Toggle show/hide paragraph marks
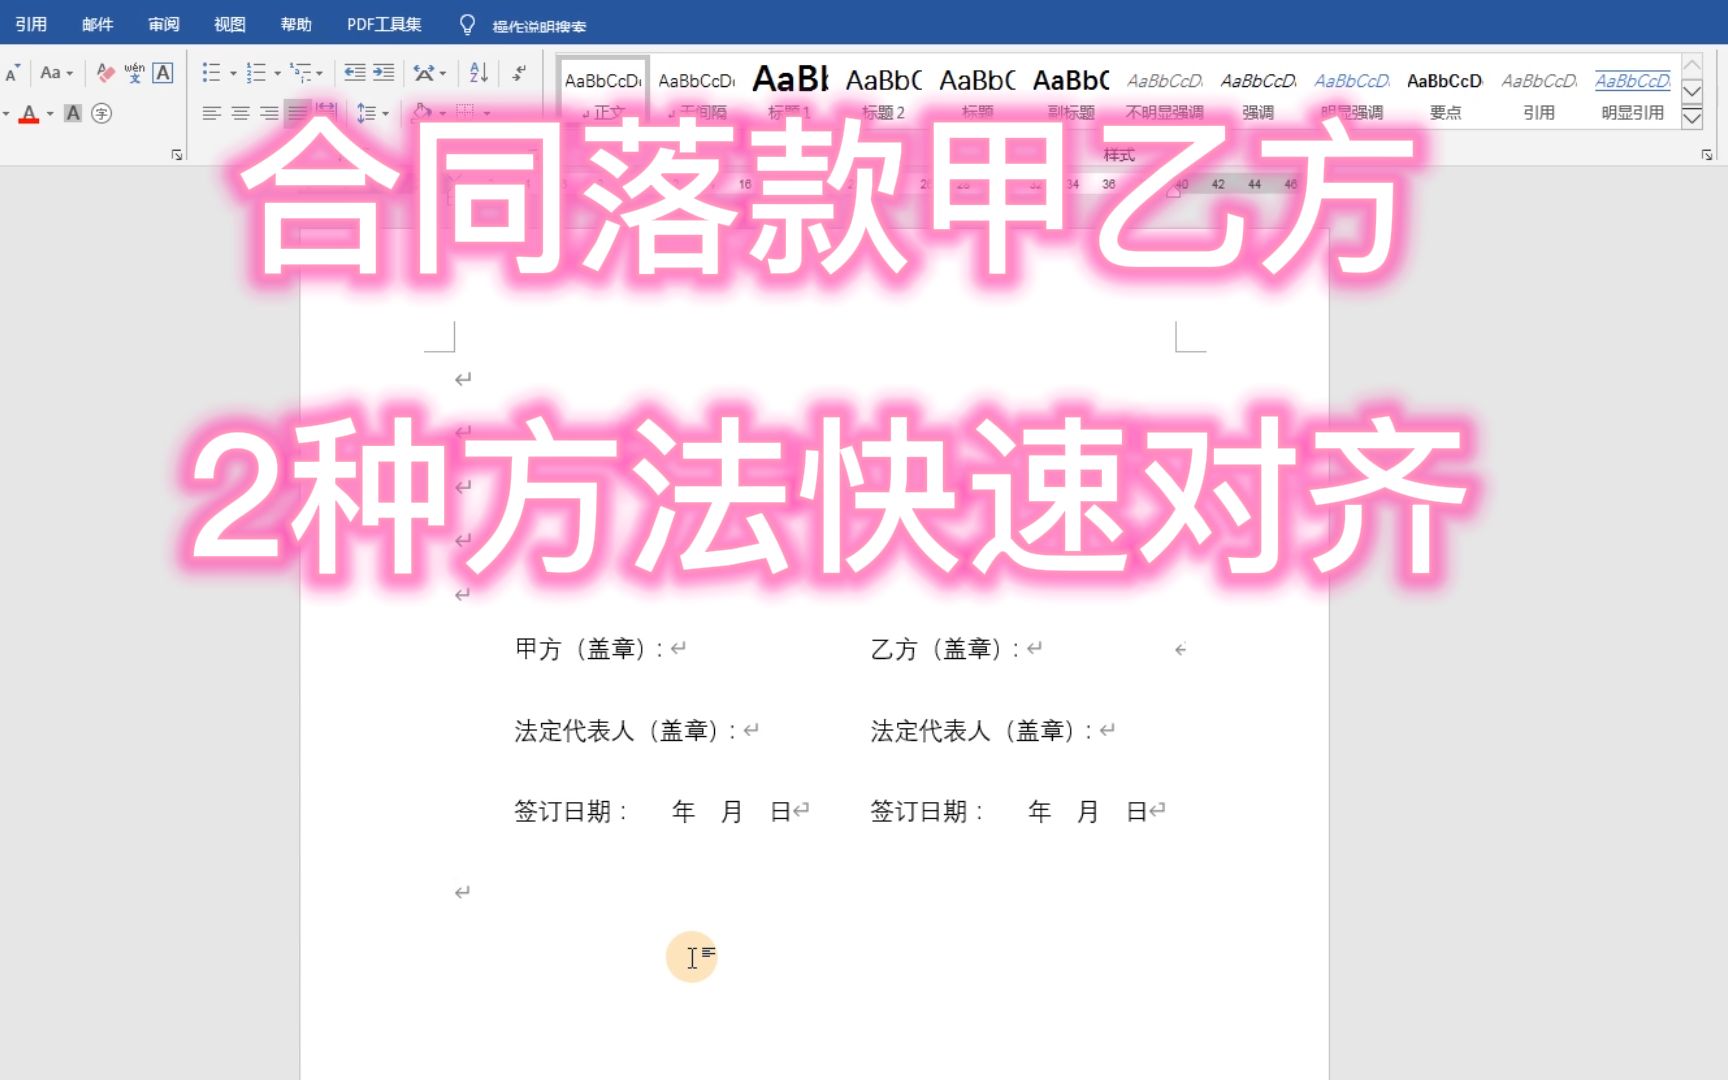The height and width of the screenshot is (1080, 1728). 519,73
